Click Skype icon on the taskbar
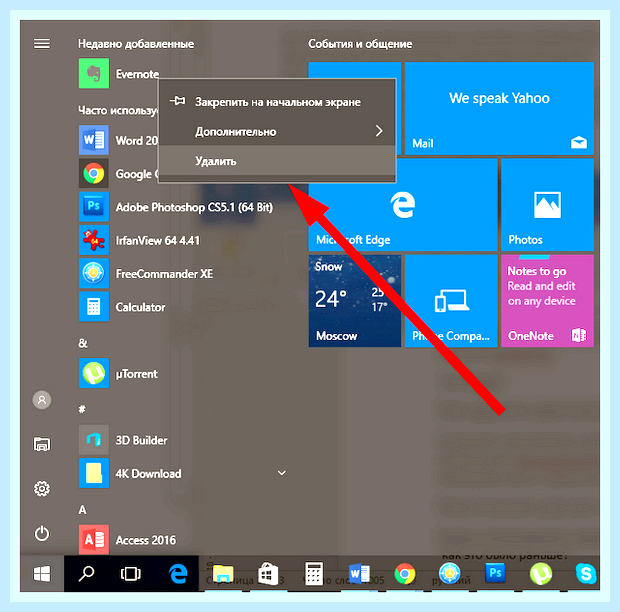This screenshot has height=612, width=620. pyautogui.click(x=586, y=573)
